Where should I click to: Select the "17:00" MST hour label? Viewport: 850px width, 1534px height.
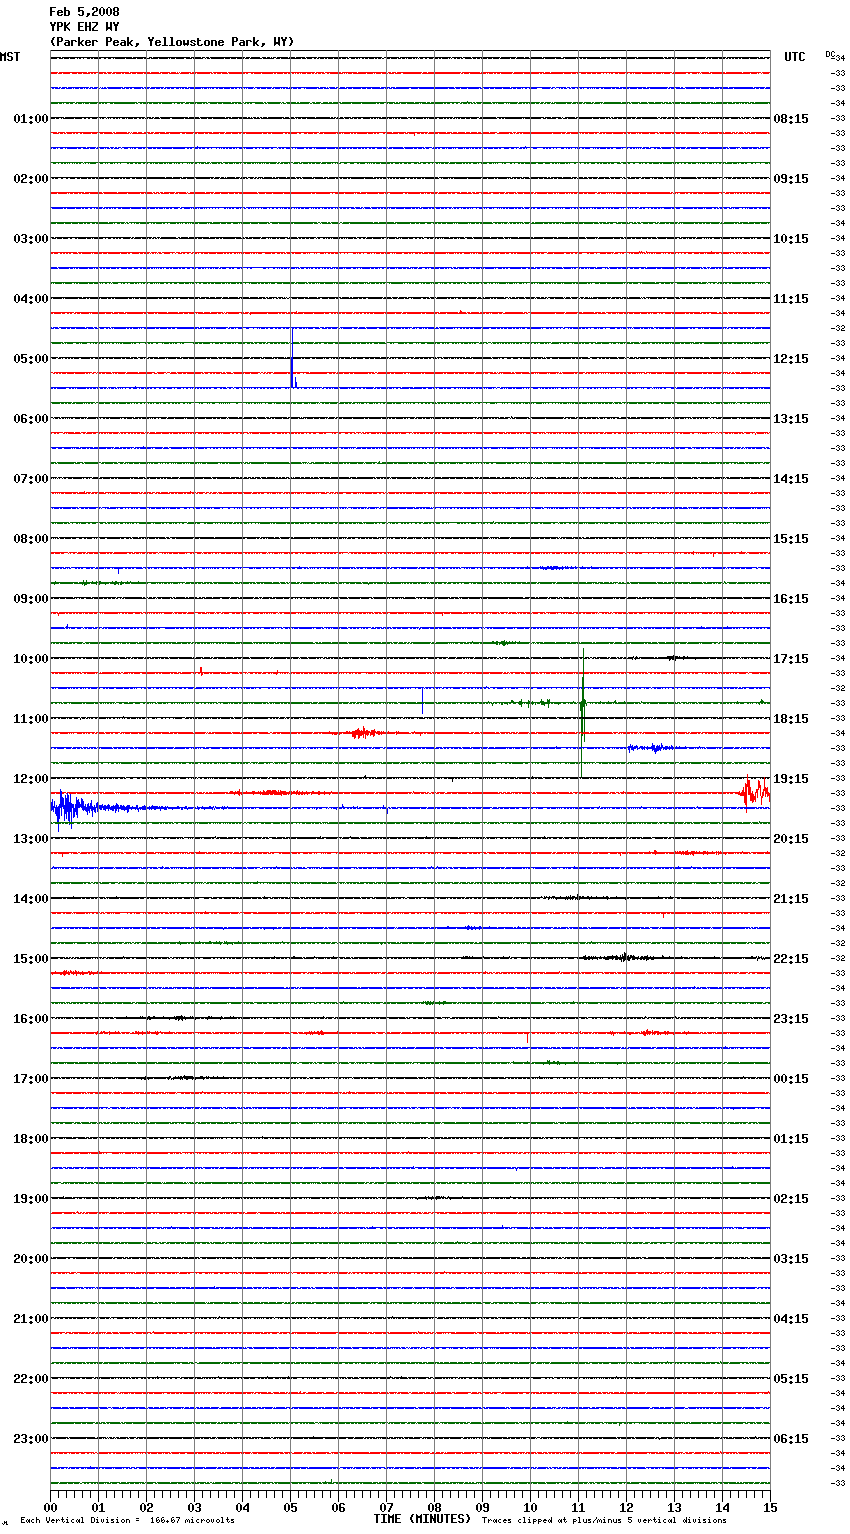click(31, 1079)
